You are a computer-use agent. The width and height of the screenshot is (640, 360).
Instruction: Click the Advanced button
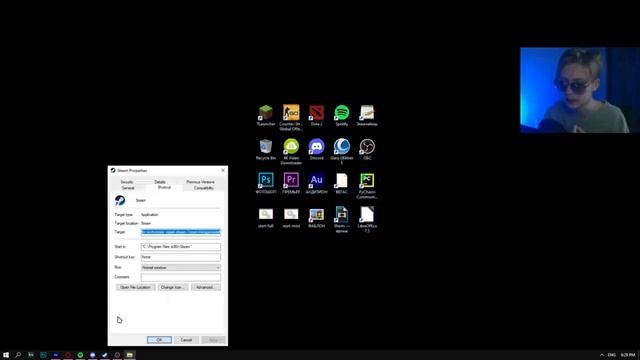coord(206,287)
